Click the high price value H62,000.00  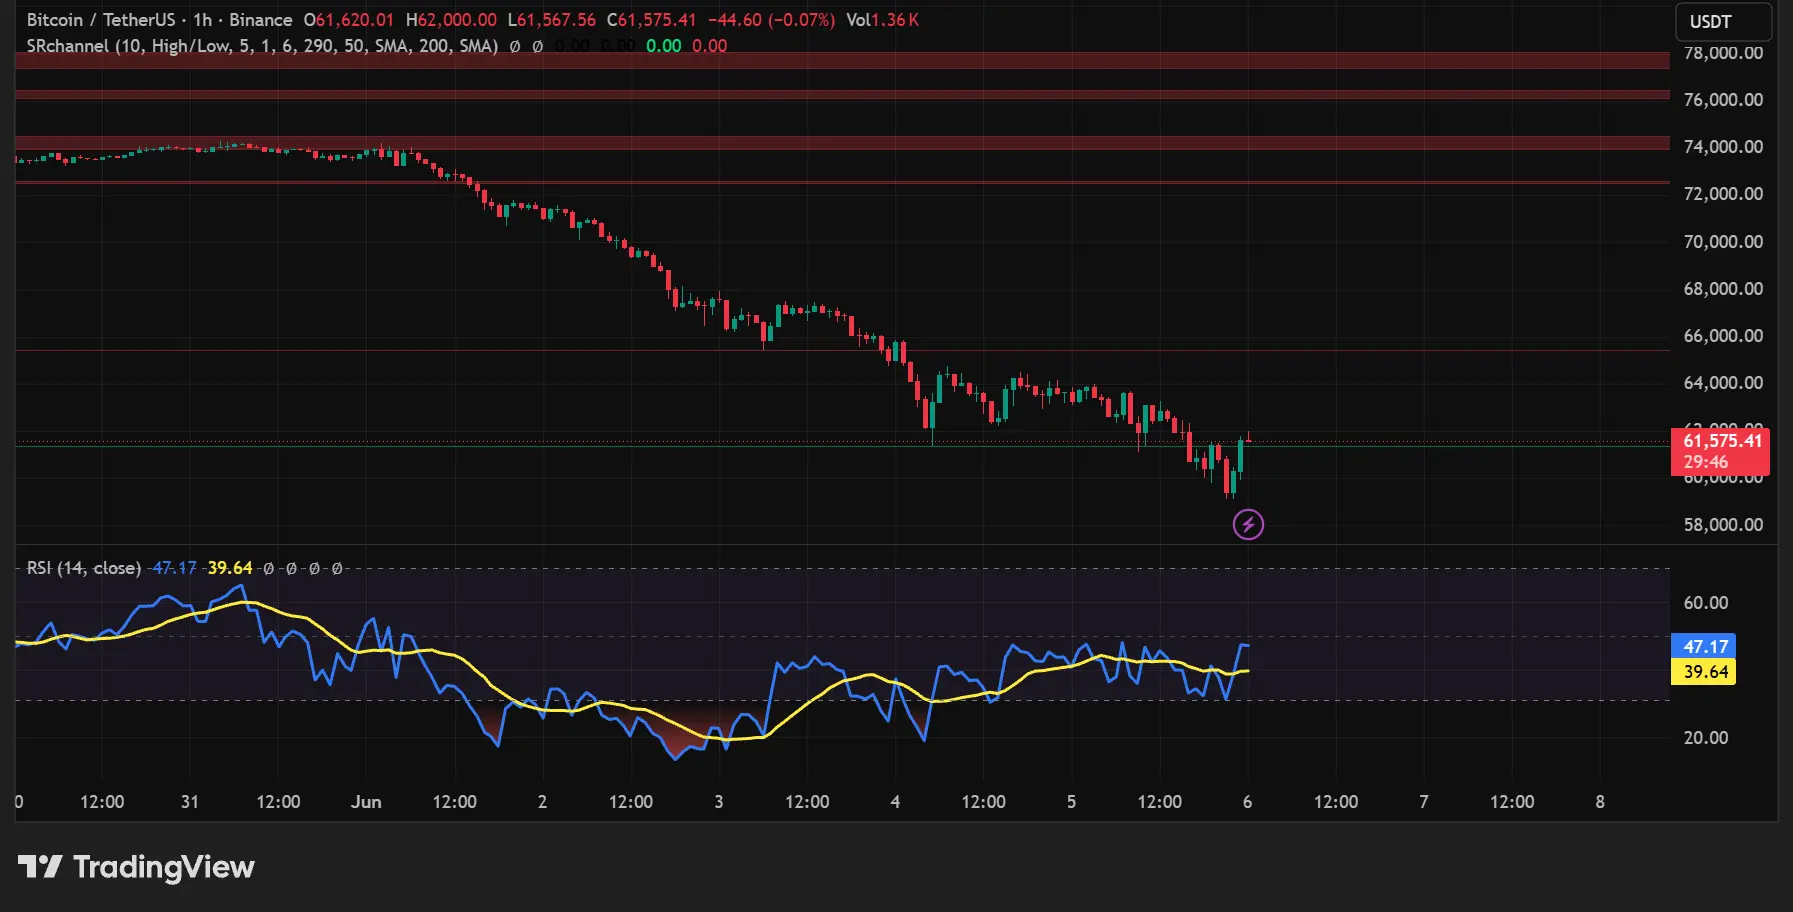coord(451,20)
